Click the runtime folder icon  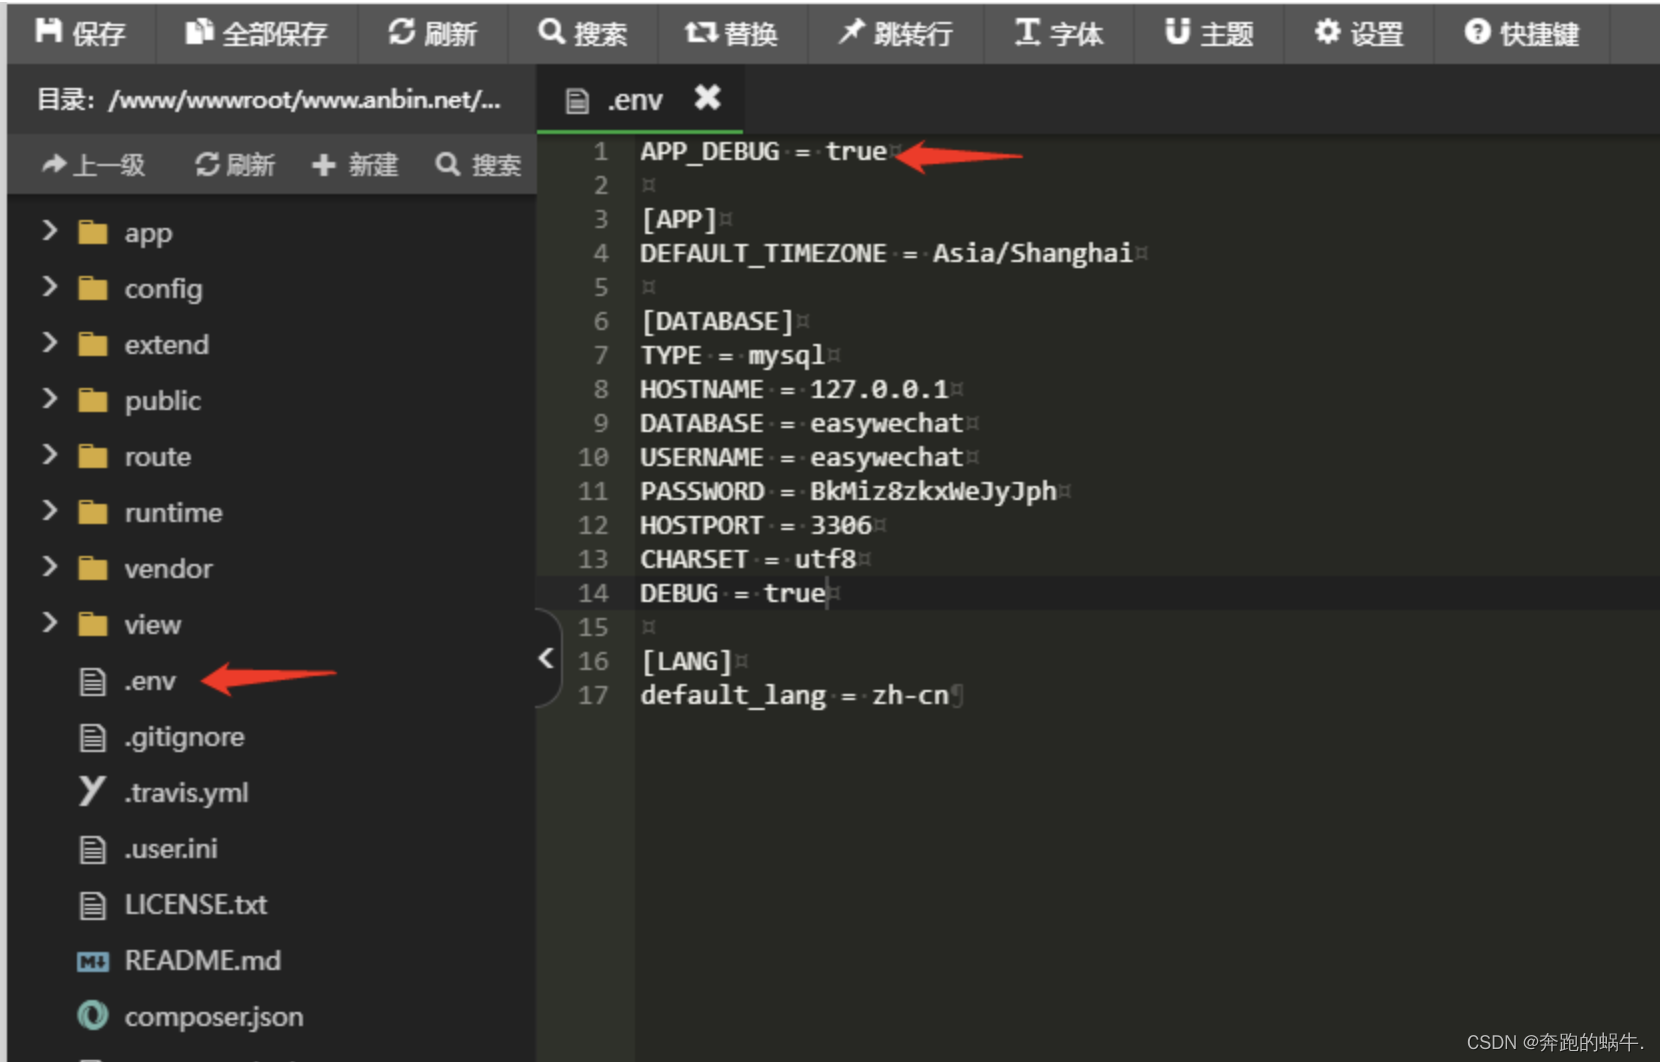[93, 513]
